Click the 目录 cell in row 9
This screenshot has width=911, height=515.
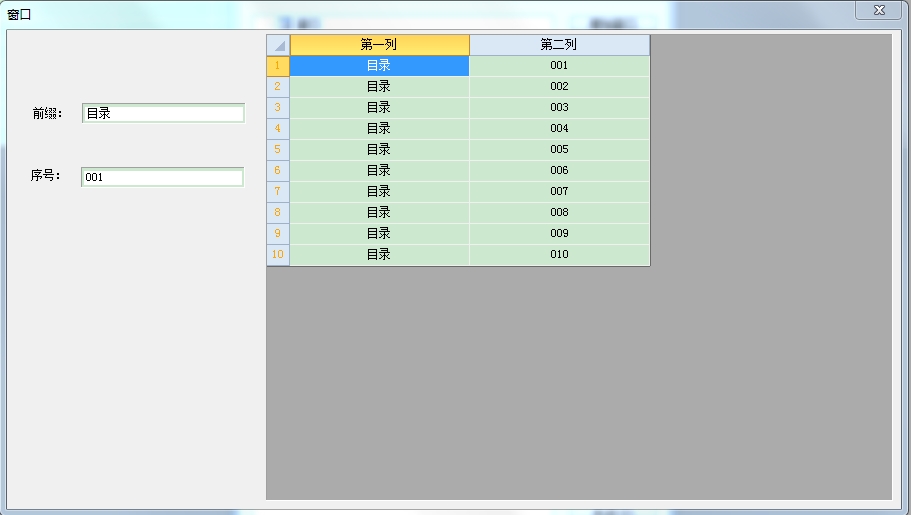point(379,233)
